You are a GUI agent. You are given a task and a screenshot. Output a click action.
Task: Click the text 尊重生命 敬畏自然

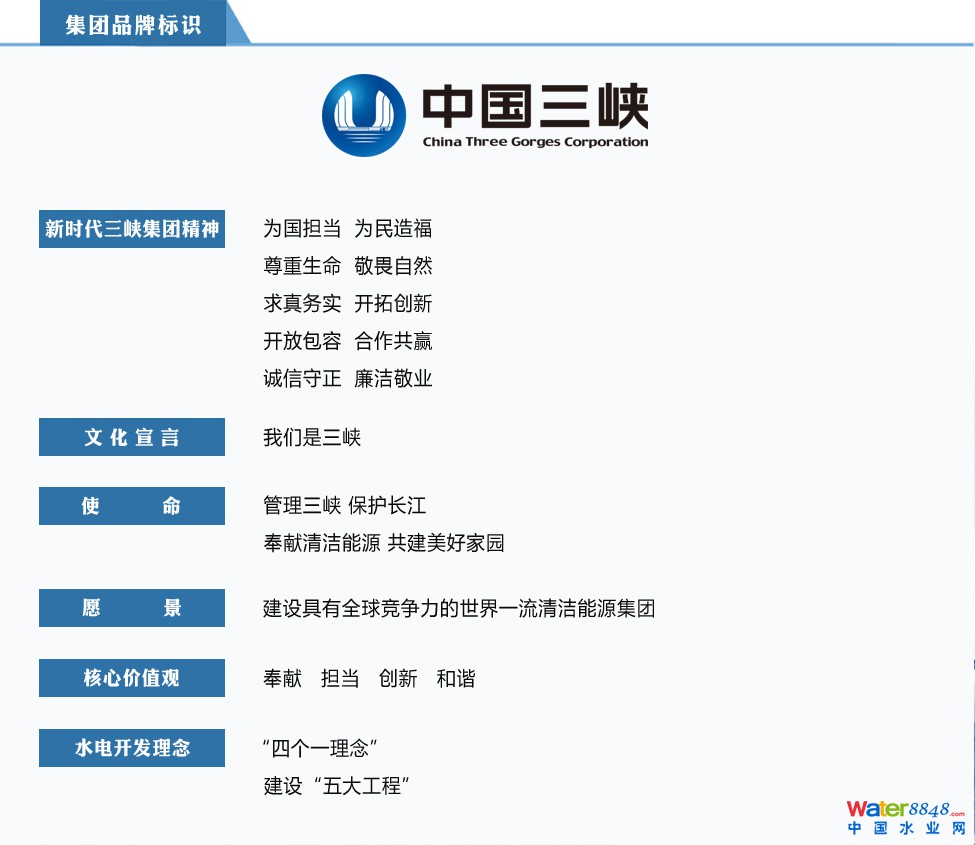click(347, 266)
